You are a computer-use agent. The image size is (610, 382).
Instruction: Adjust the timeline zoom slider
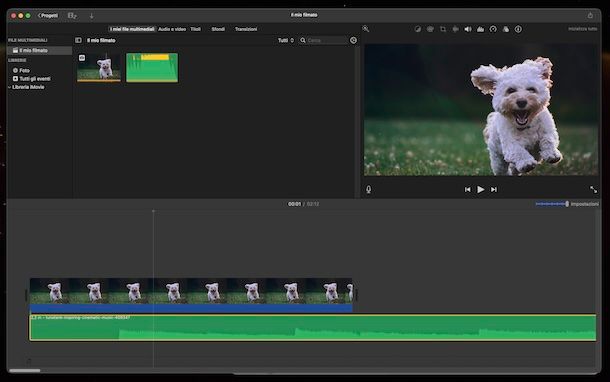552,204
